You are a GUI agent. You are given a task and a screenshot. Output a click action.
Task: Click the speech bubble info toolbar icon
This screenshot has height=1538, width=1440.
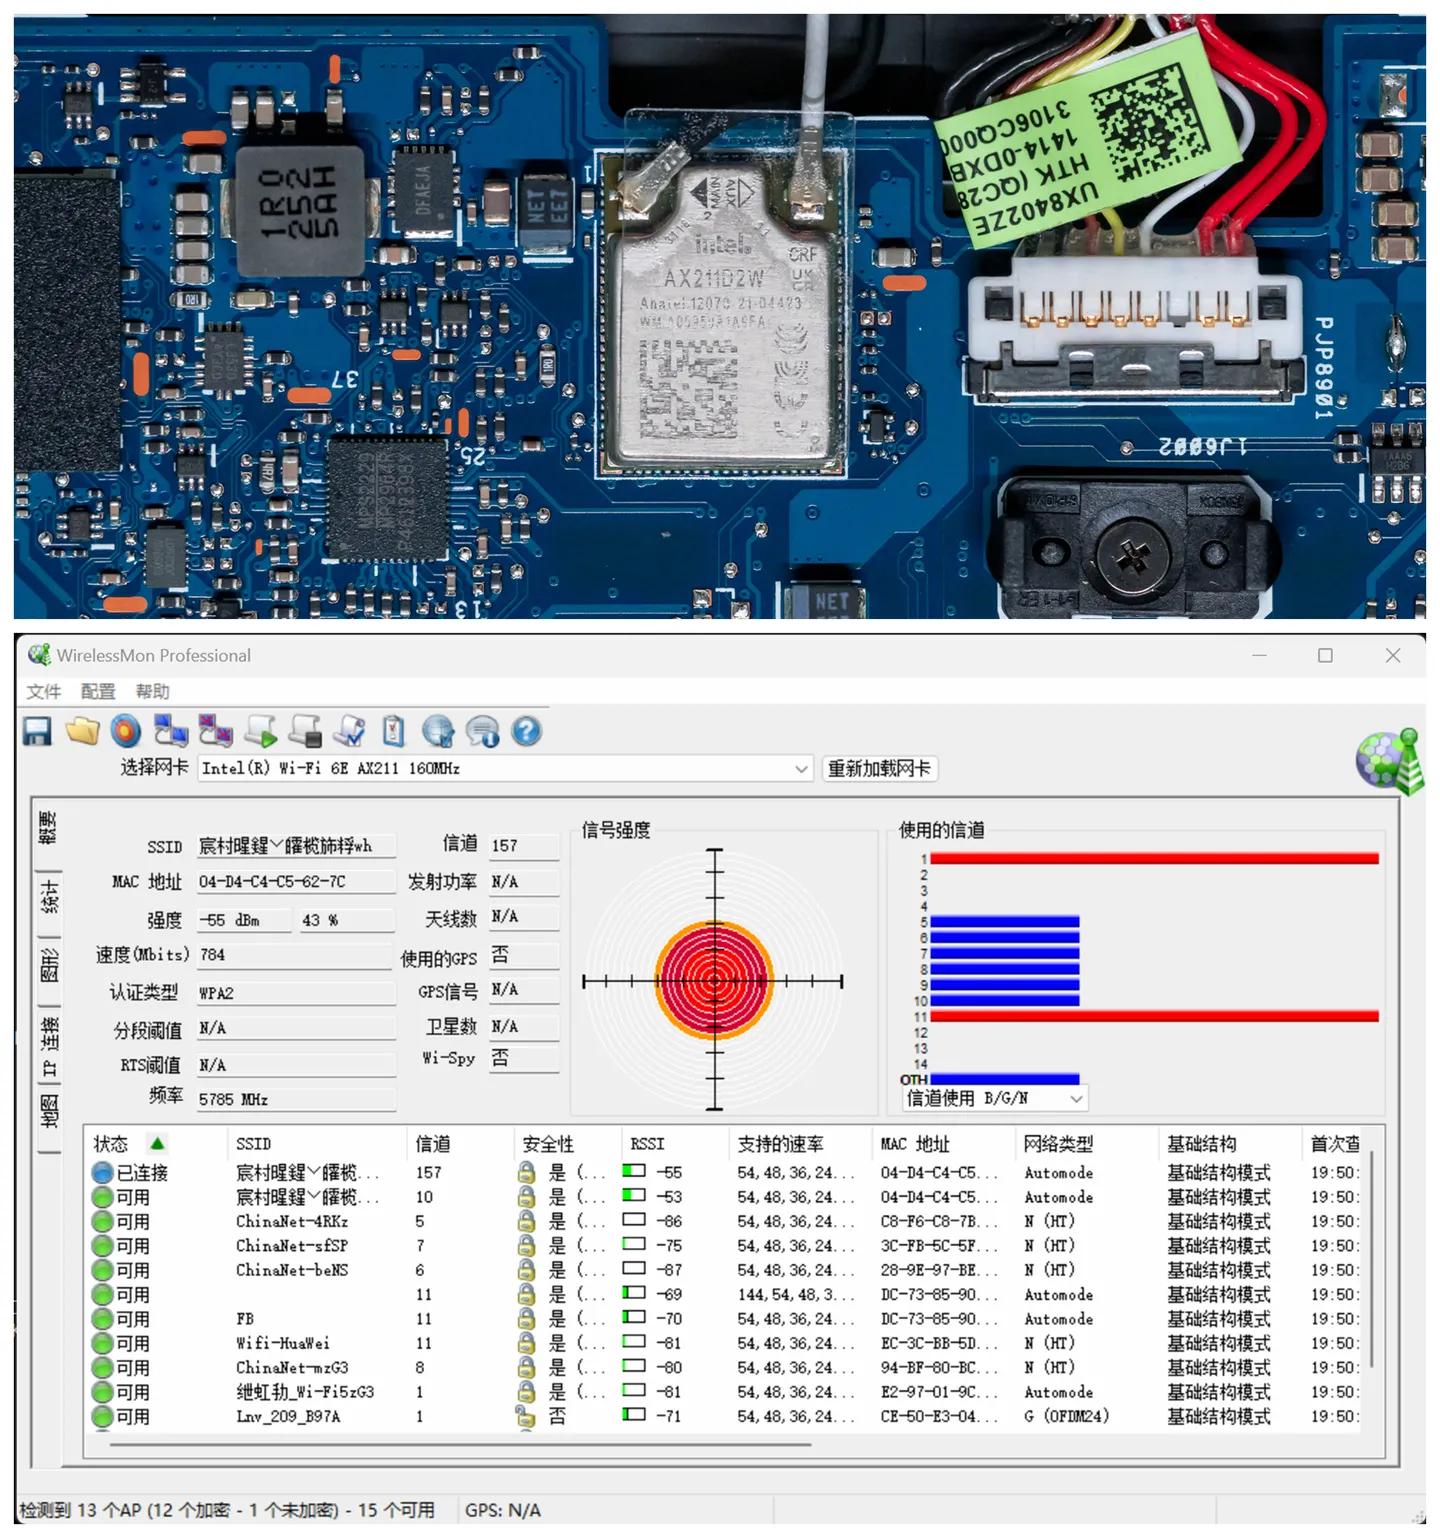point(483,732)
